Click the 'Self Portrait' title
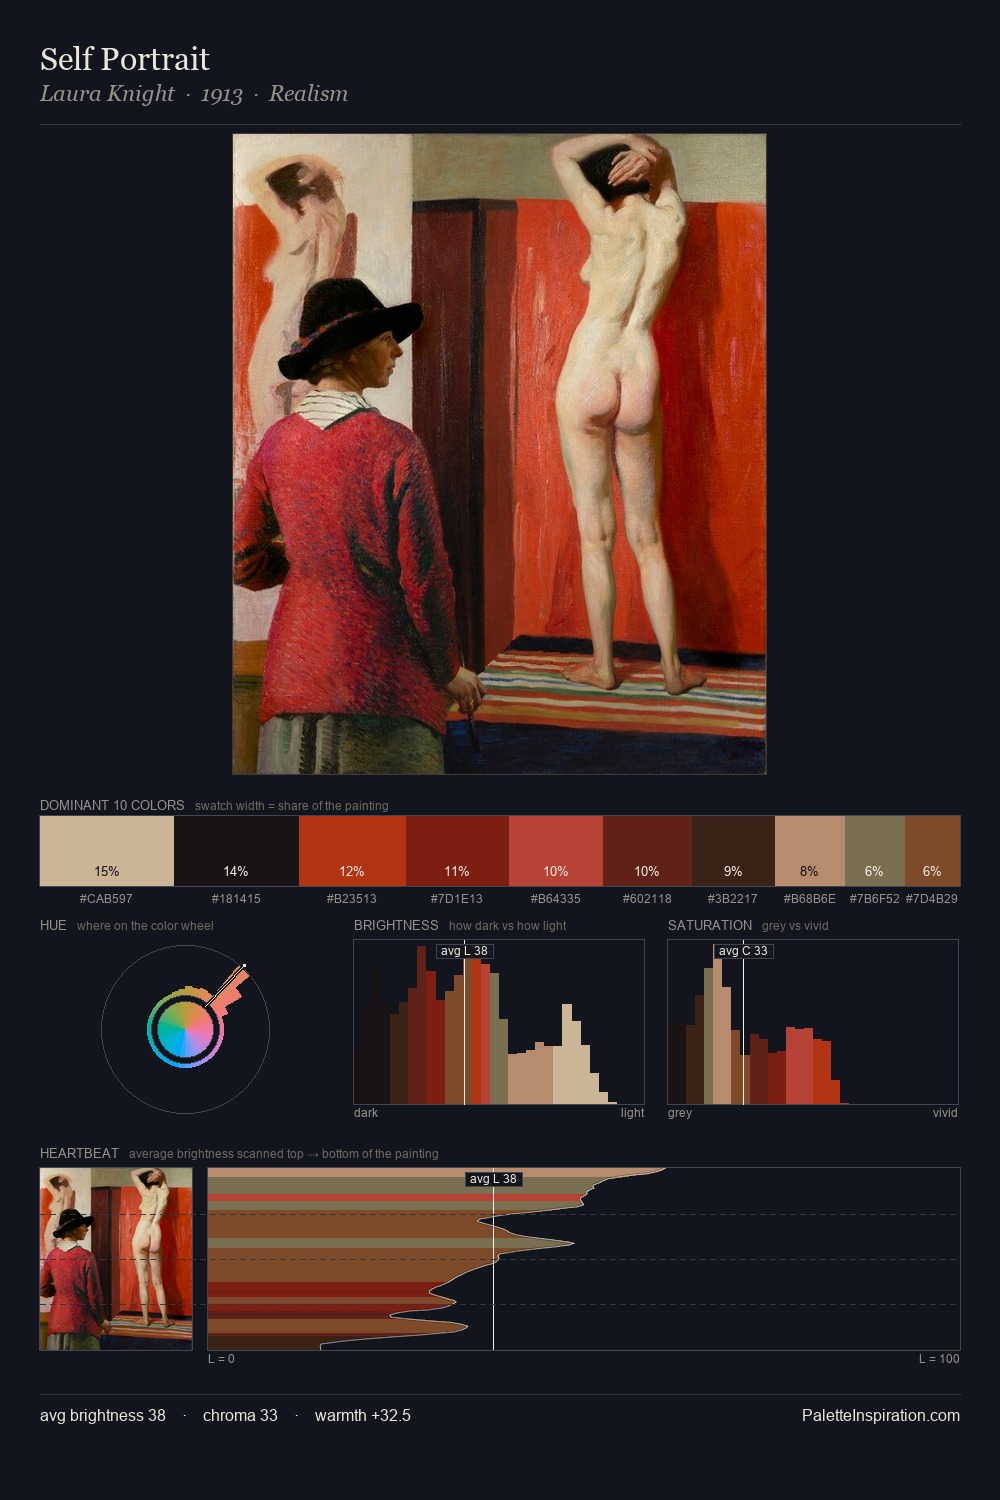Viewport: 1000px width, 1500px height. point(125,59)
